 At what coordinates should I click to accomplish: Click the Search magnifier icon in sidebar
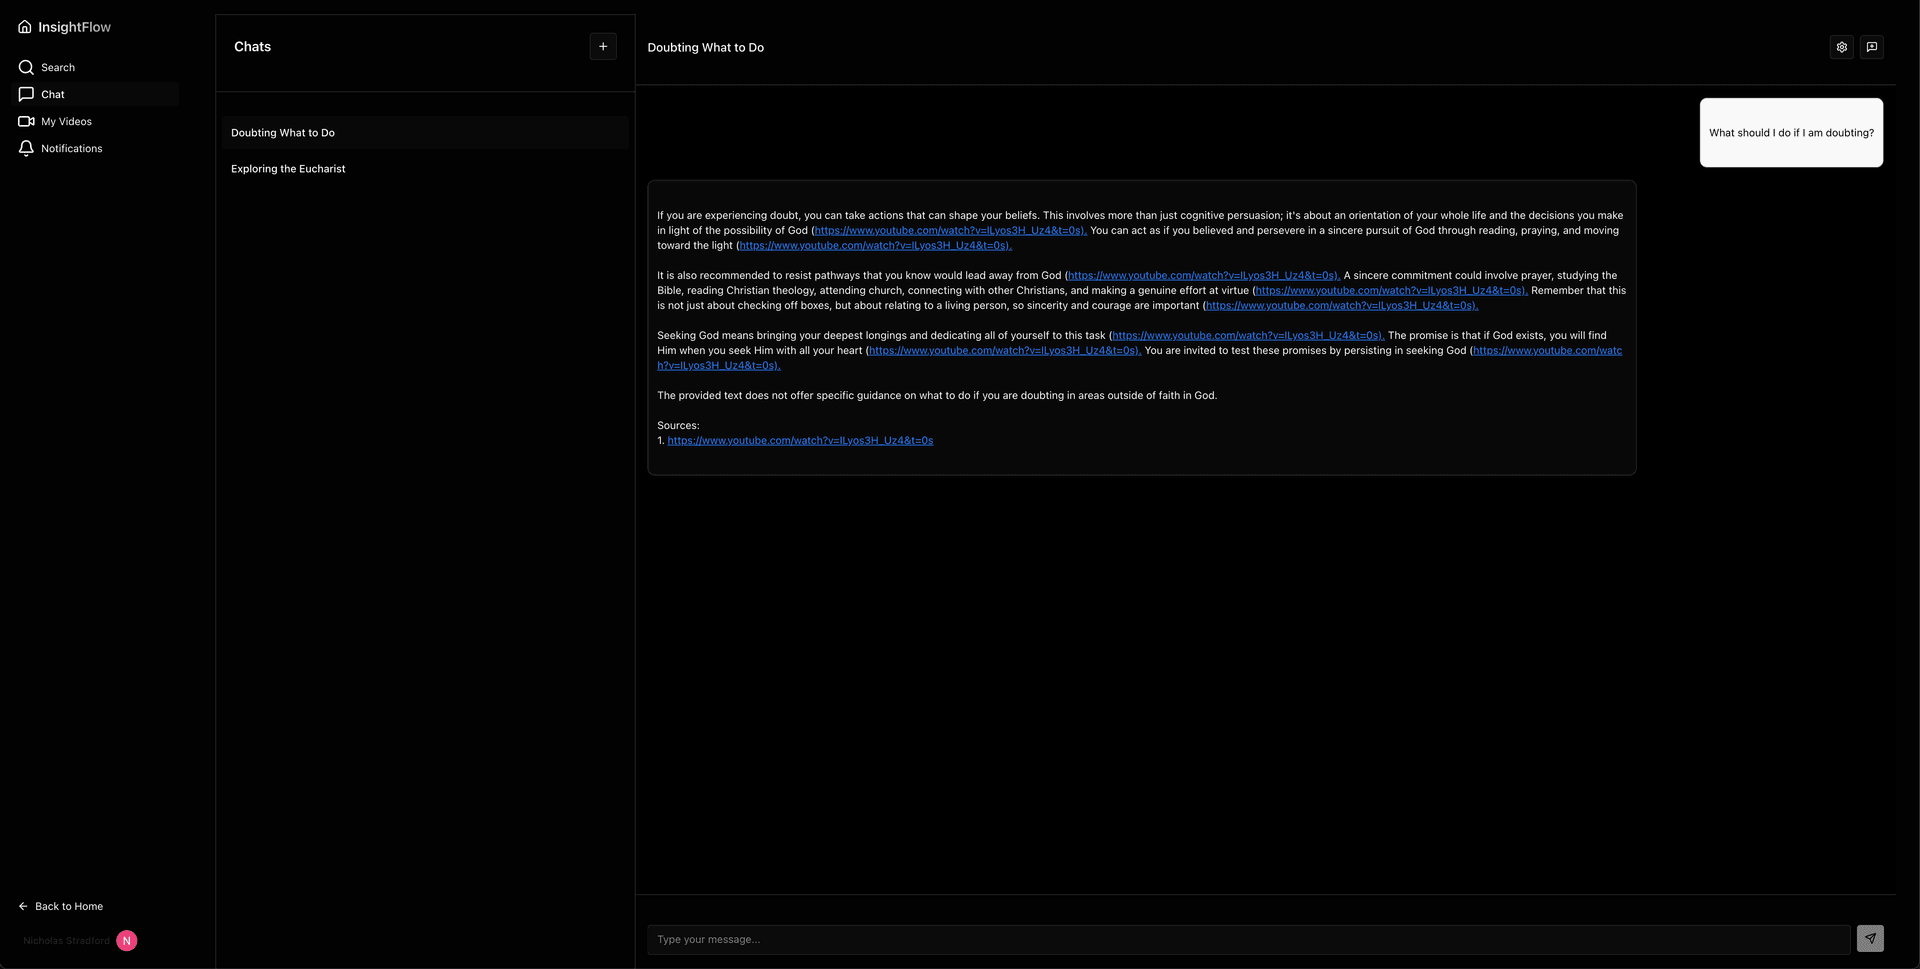tap(26, 67)
